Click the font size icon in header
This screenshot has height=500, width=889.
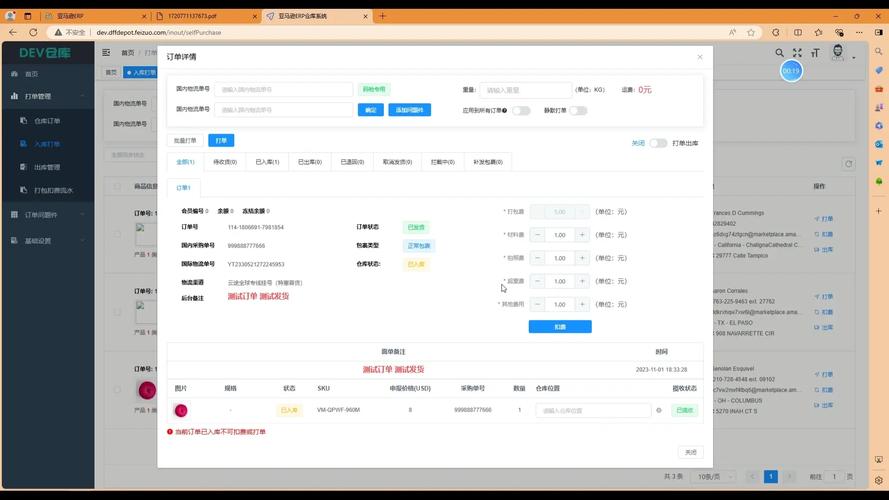pos(815,53)
